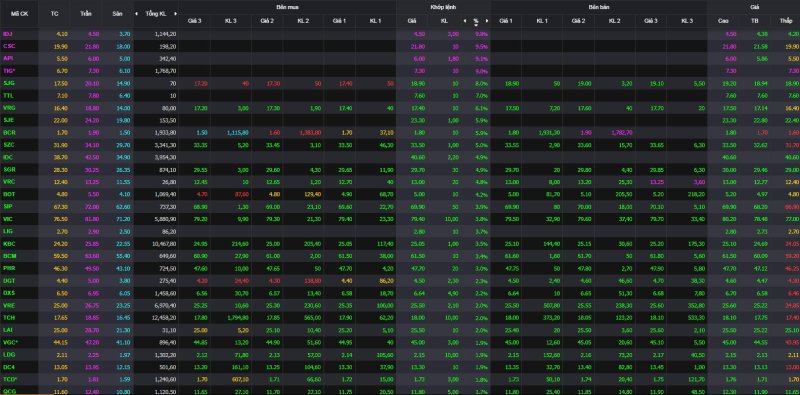
Task: Open the KBC stock symbol
Action: point(8,243)
